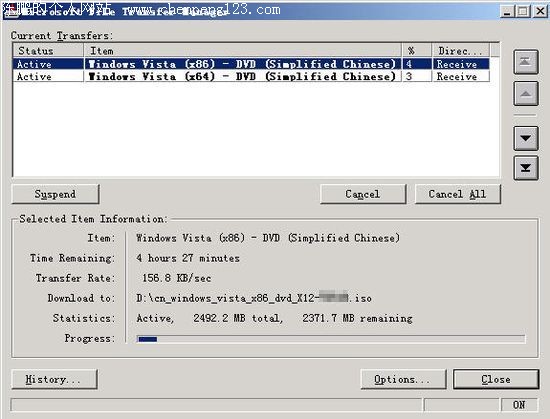The width and height of the screenshot is (550, 419).
Task: Suspend the selected transfer
Action: click(x=55, y=194)
